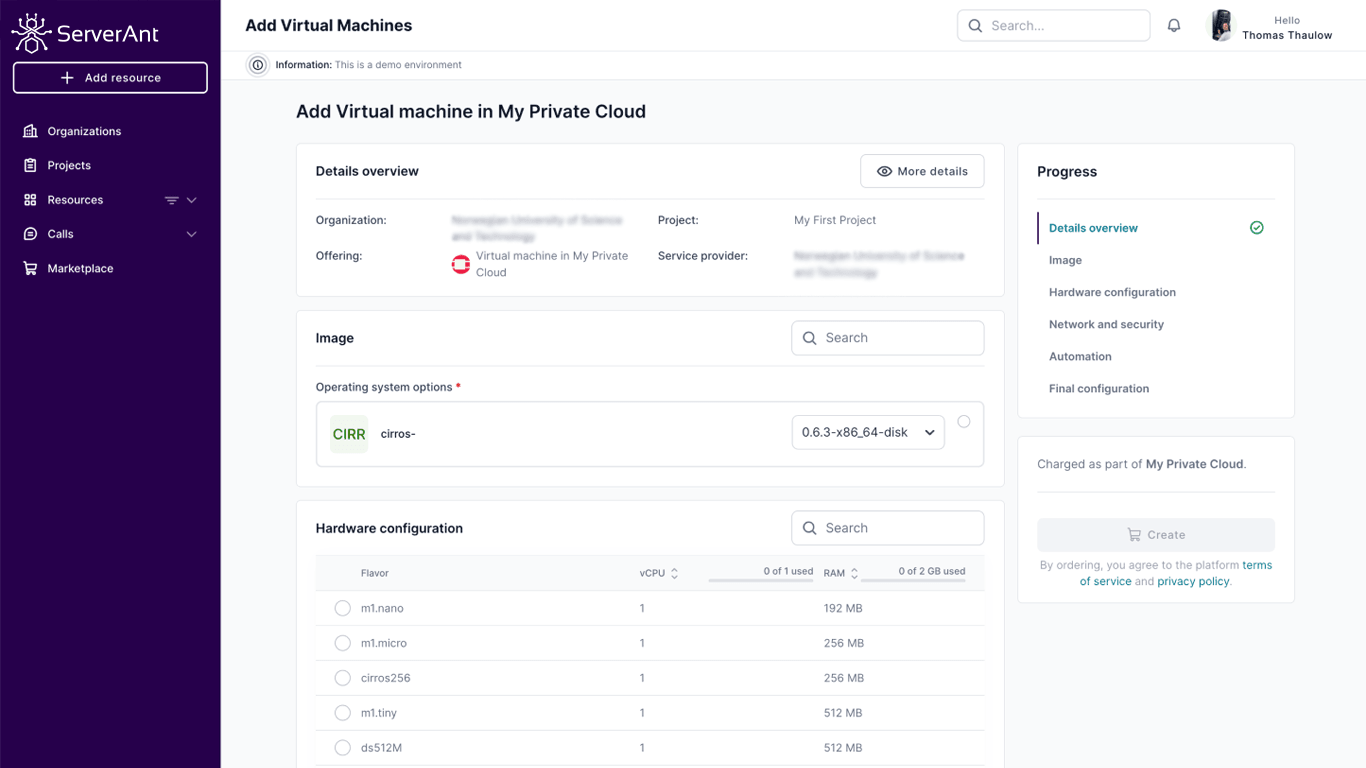Open the Marketplace cart icon

(30, 268)
